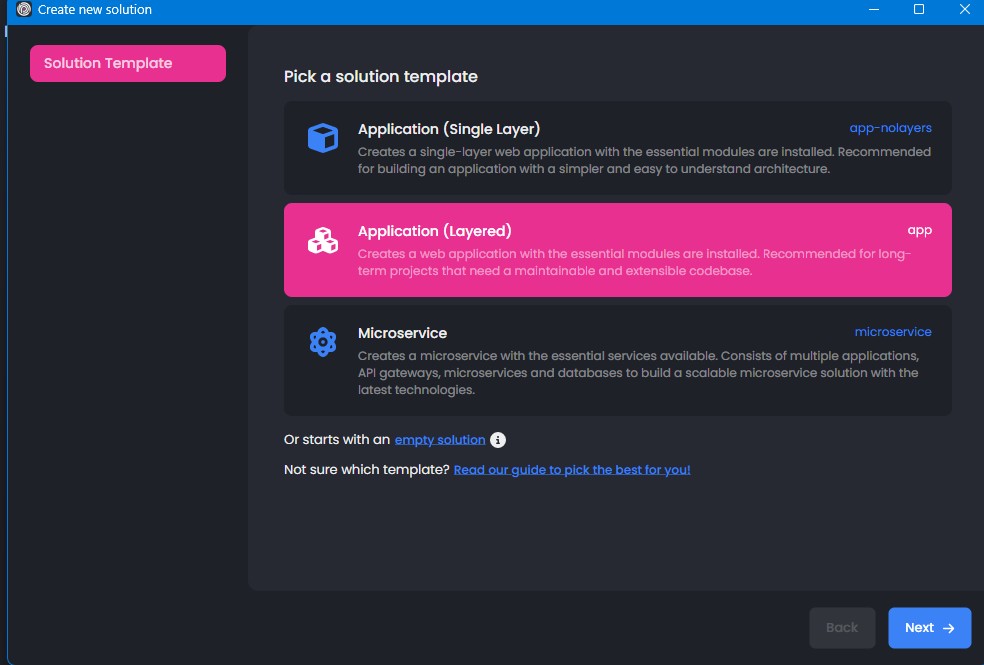Click the stacked cubes Layered icon
Screen dimensions: 984x665
pyautogui.click(x=322, y=240)
